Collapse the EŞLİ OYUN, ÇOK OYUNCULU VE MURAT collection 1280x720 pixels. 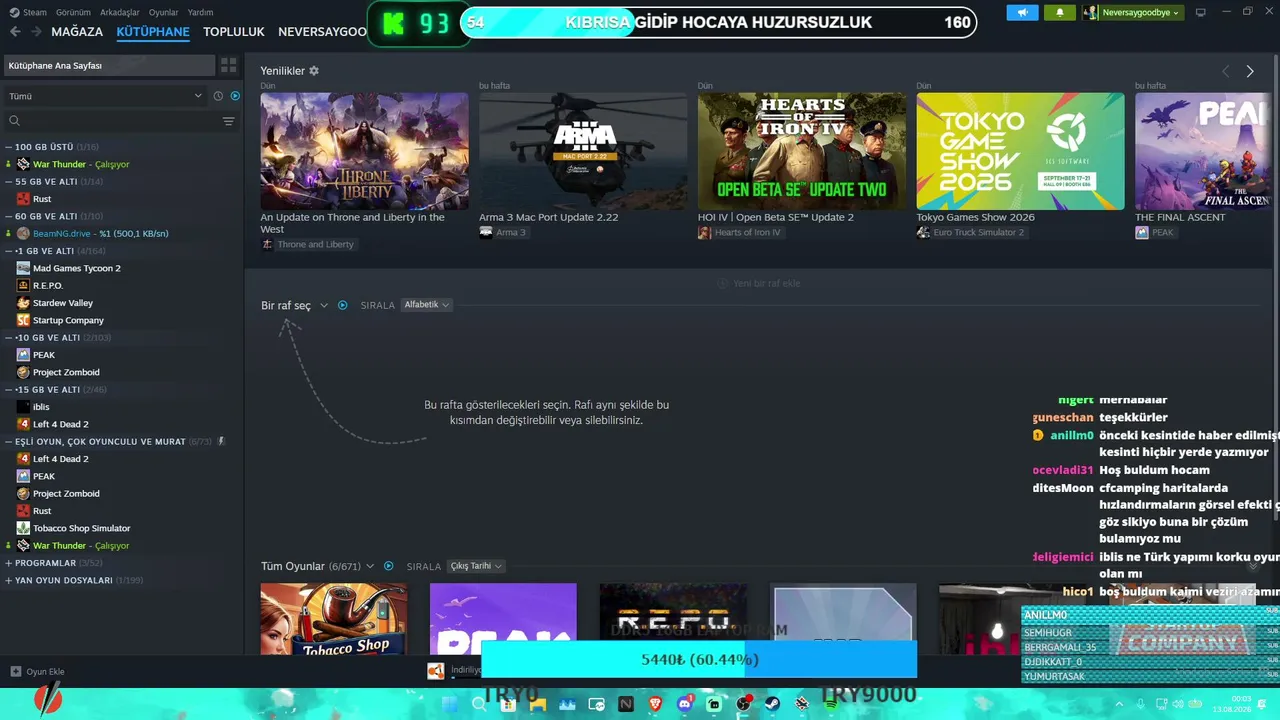click(x=8, y=441)
